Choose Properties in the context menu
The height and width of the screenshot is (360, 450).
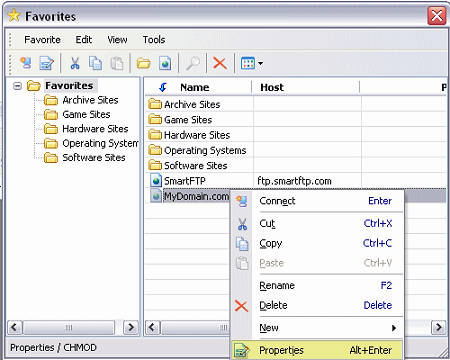pos(317,350)
